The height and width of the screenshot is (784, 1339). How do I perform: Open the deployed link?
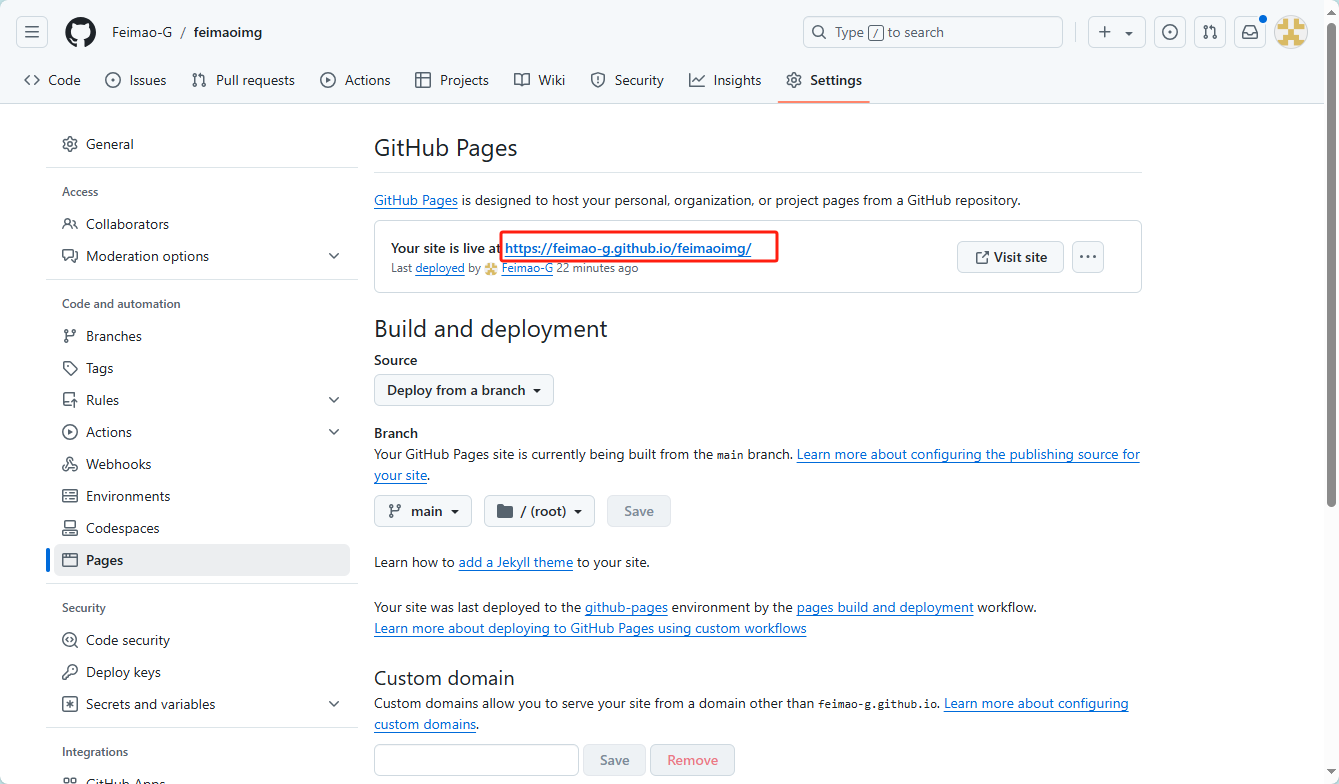440,268
